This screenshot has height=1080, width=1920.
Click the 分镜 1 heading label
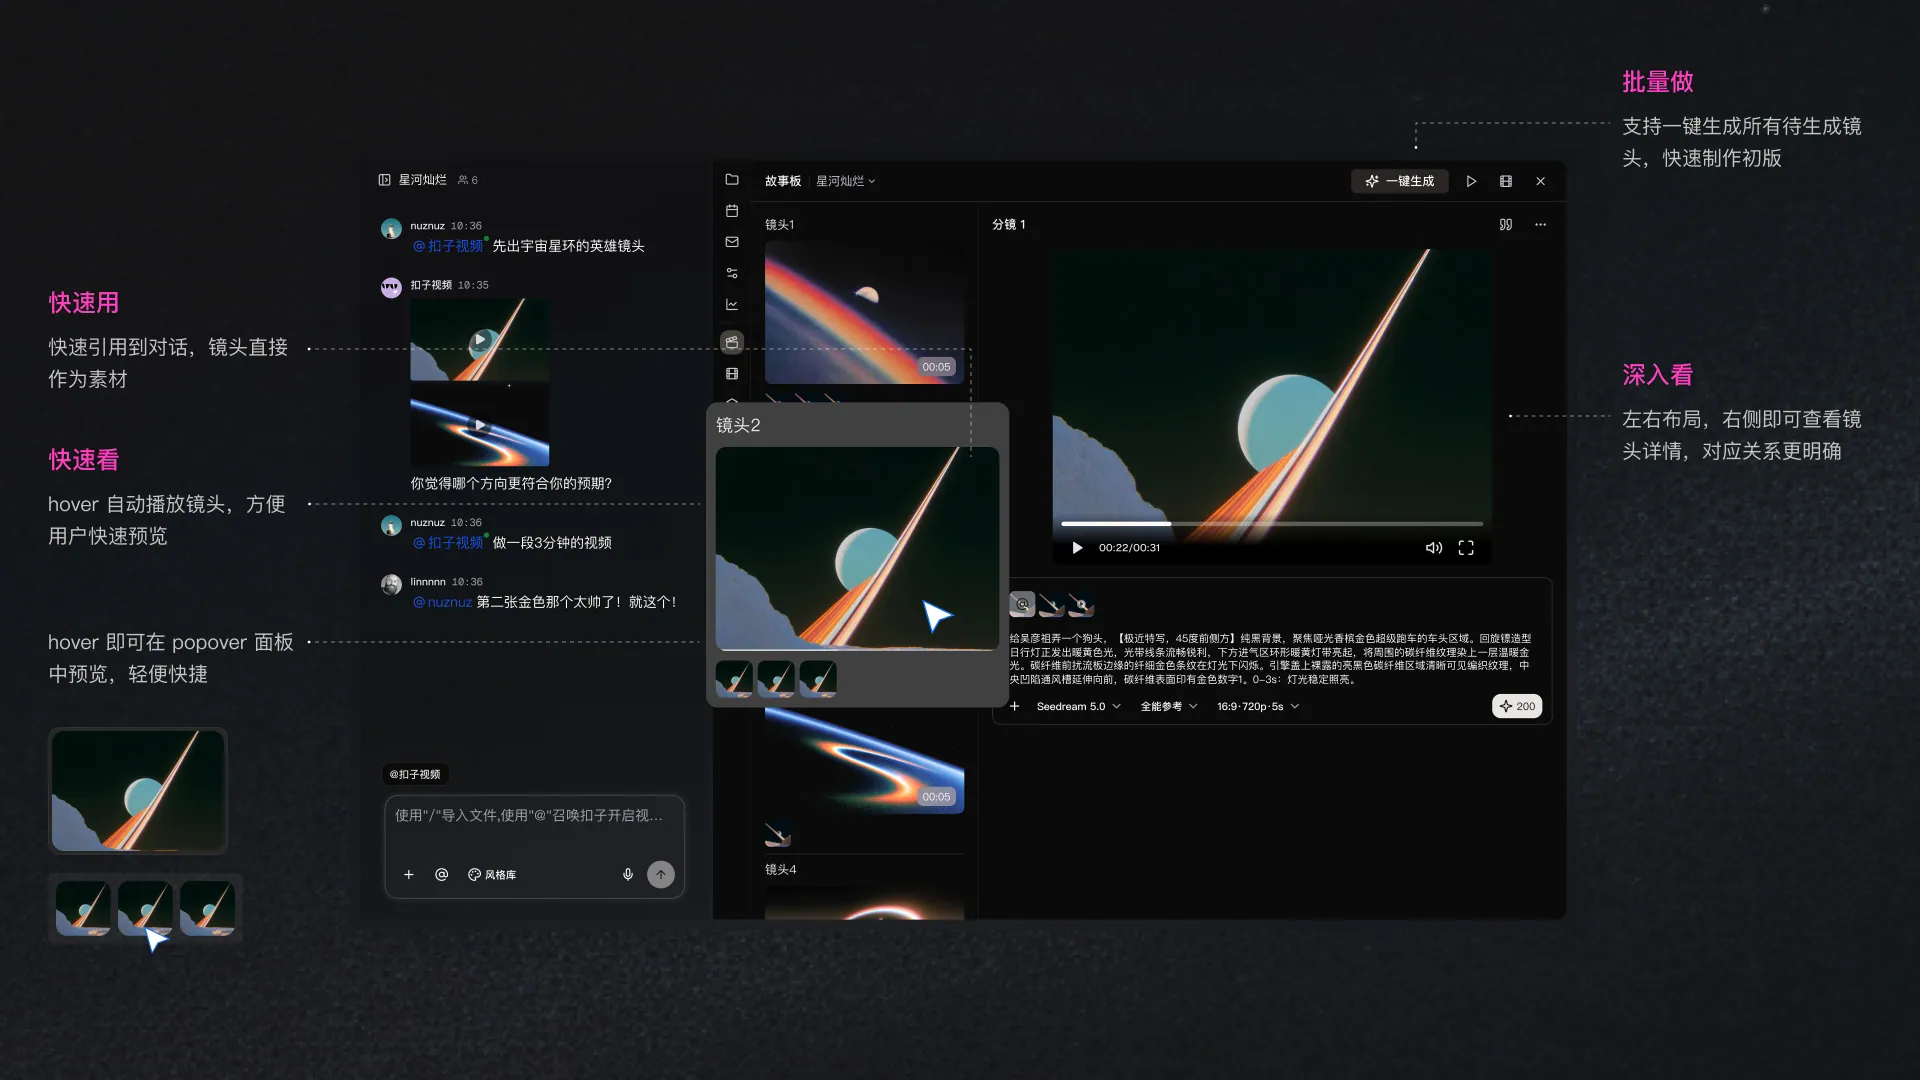coord(1009,225)
